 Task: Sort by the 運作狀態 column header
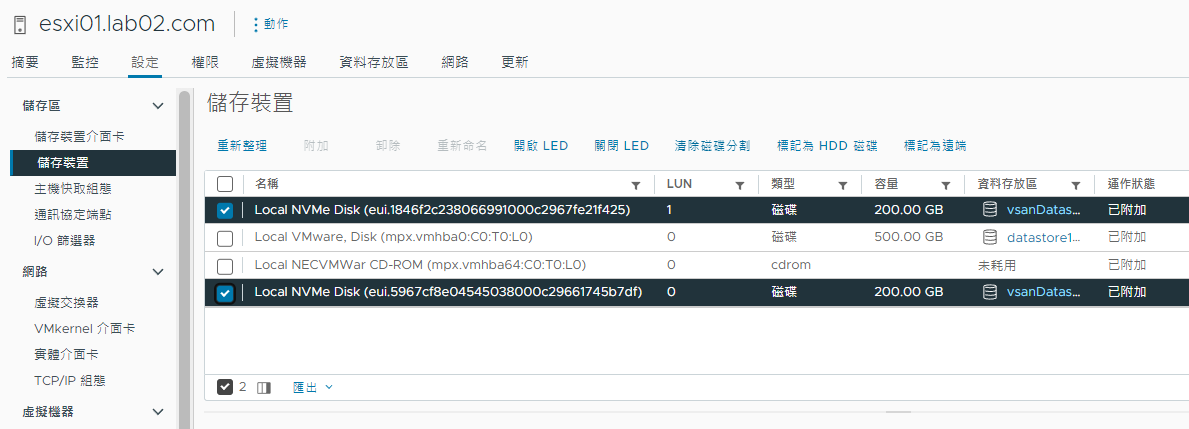point(1131,183)
